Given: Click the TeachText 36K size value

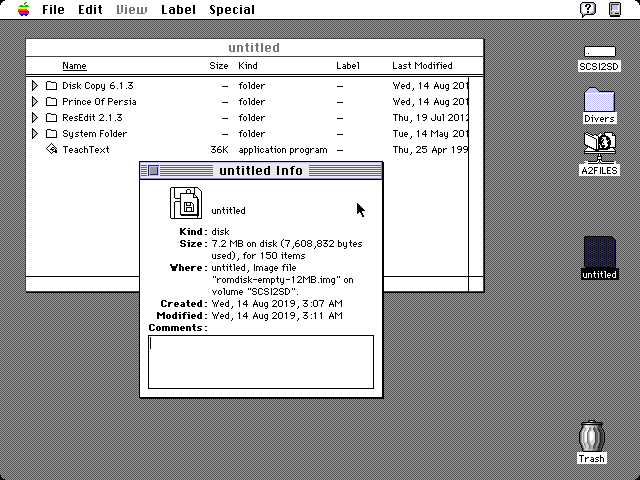Looking at the screenshot, I should coord(219,150).
